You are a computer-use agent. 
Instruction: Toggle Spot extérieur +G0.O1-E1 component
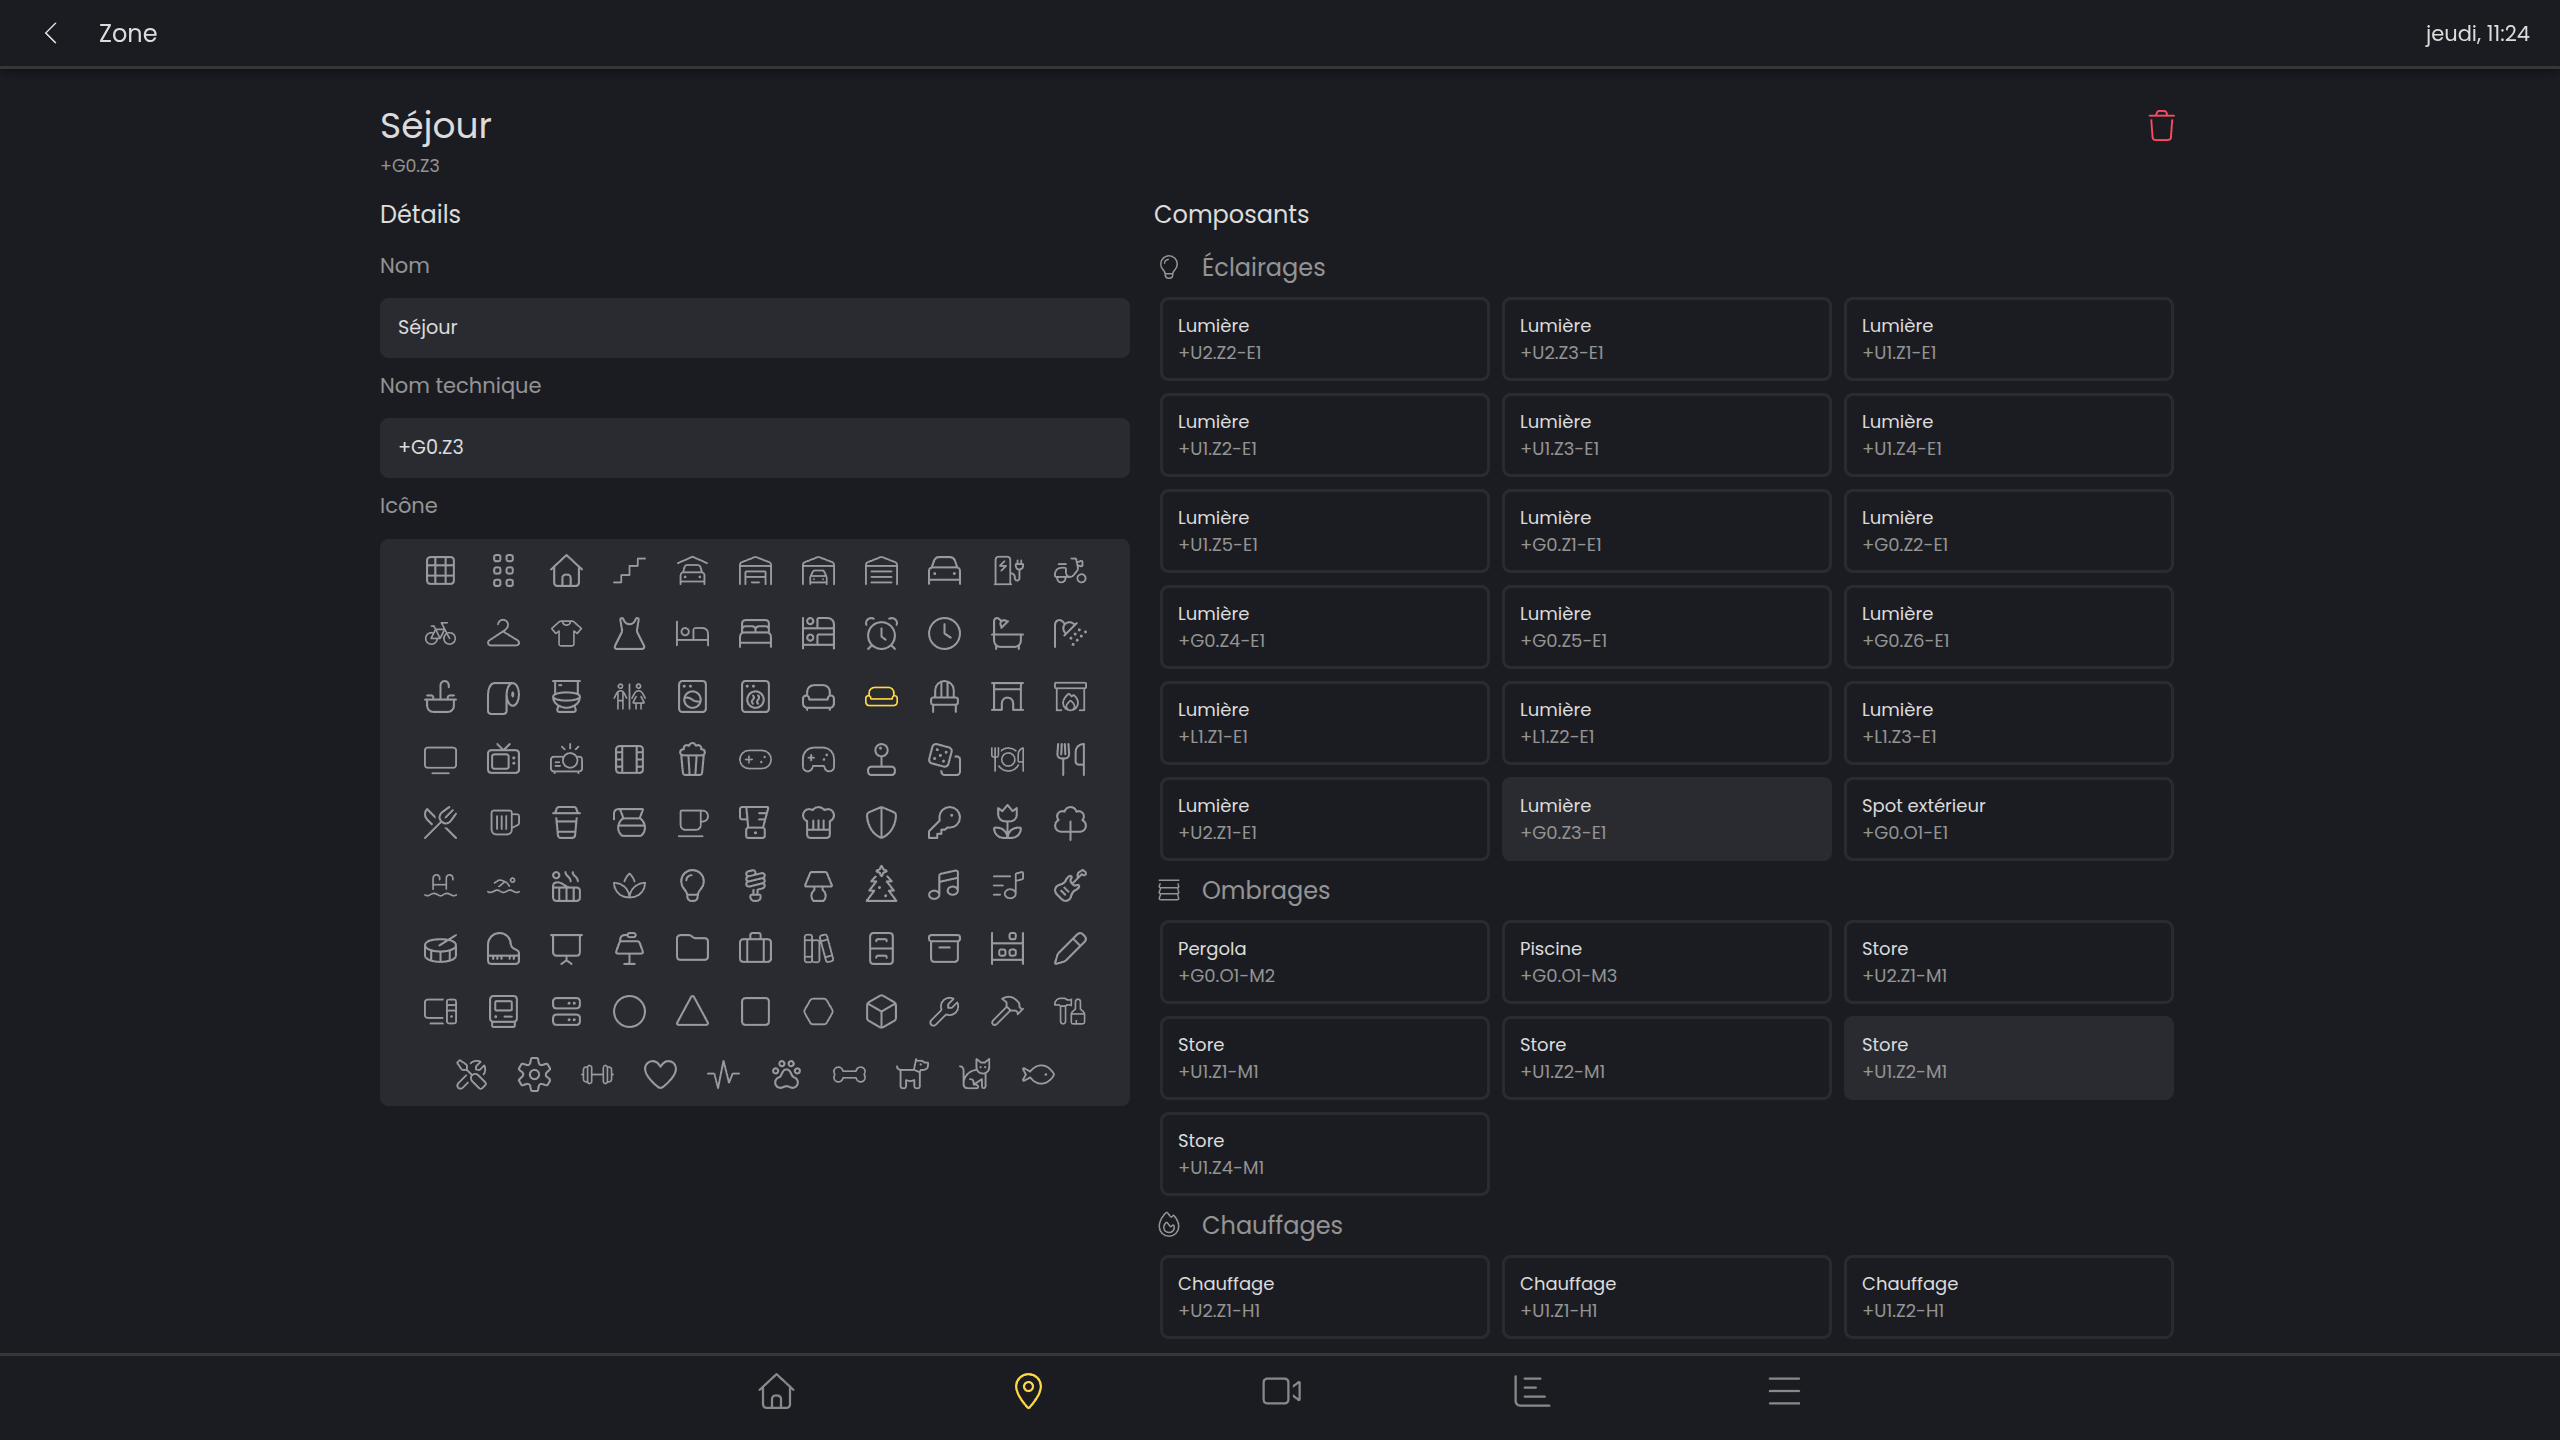[x=2008, y=819]
